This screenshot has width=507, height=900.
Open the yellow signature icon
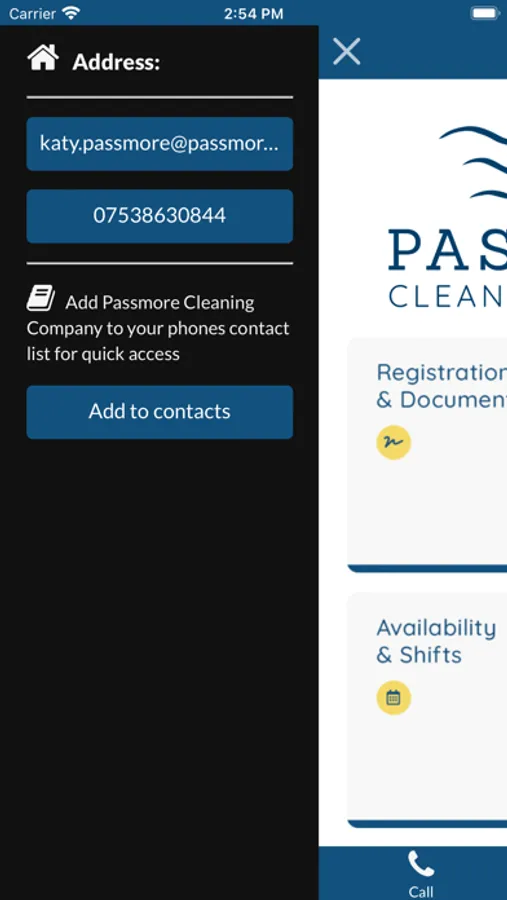point(393,443)
